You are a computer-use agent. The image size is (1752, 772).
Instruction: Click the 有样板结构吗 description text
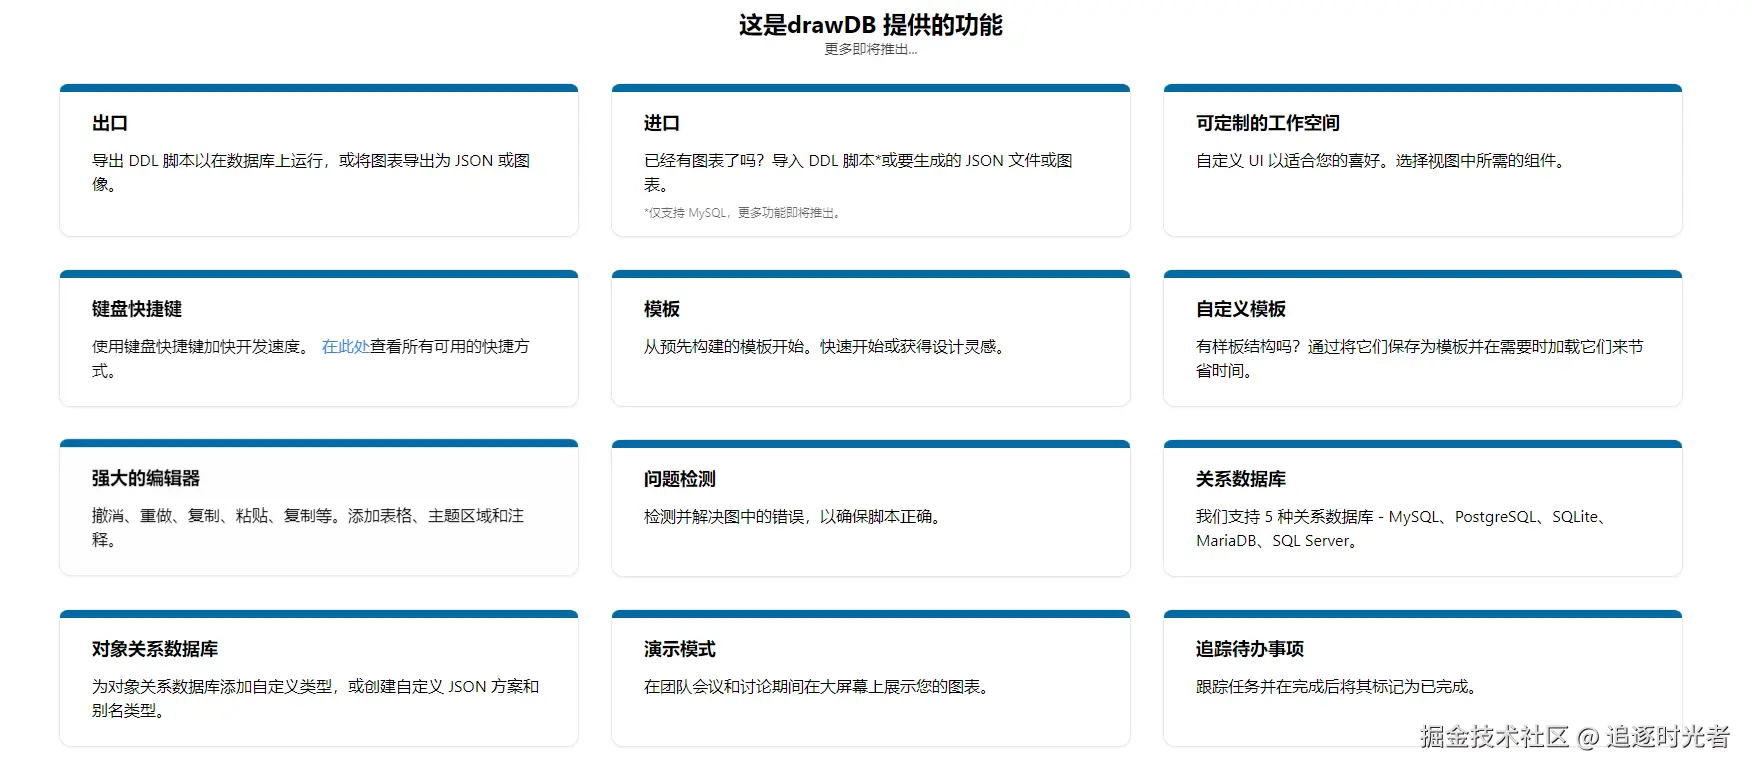click(1420, 358)
